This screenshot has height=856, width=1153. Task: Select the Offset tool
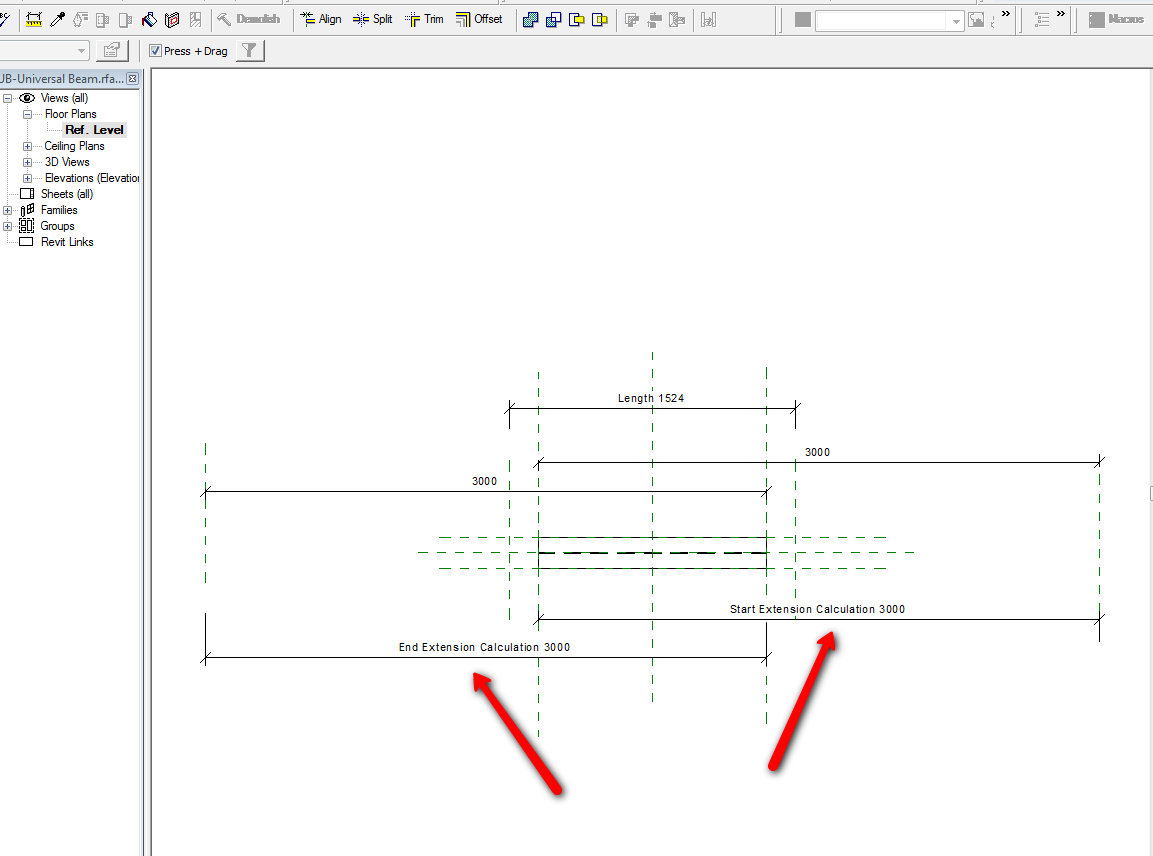point(479,19)
